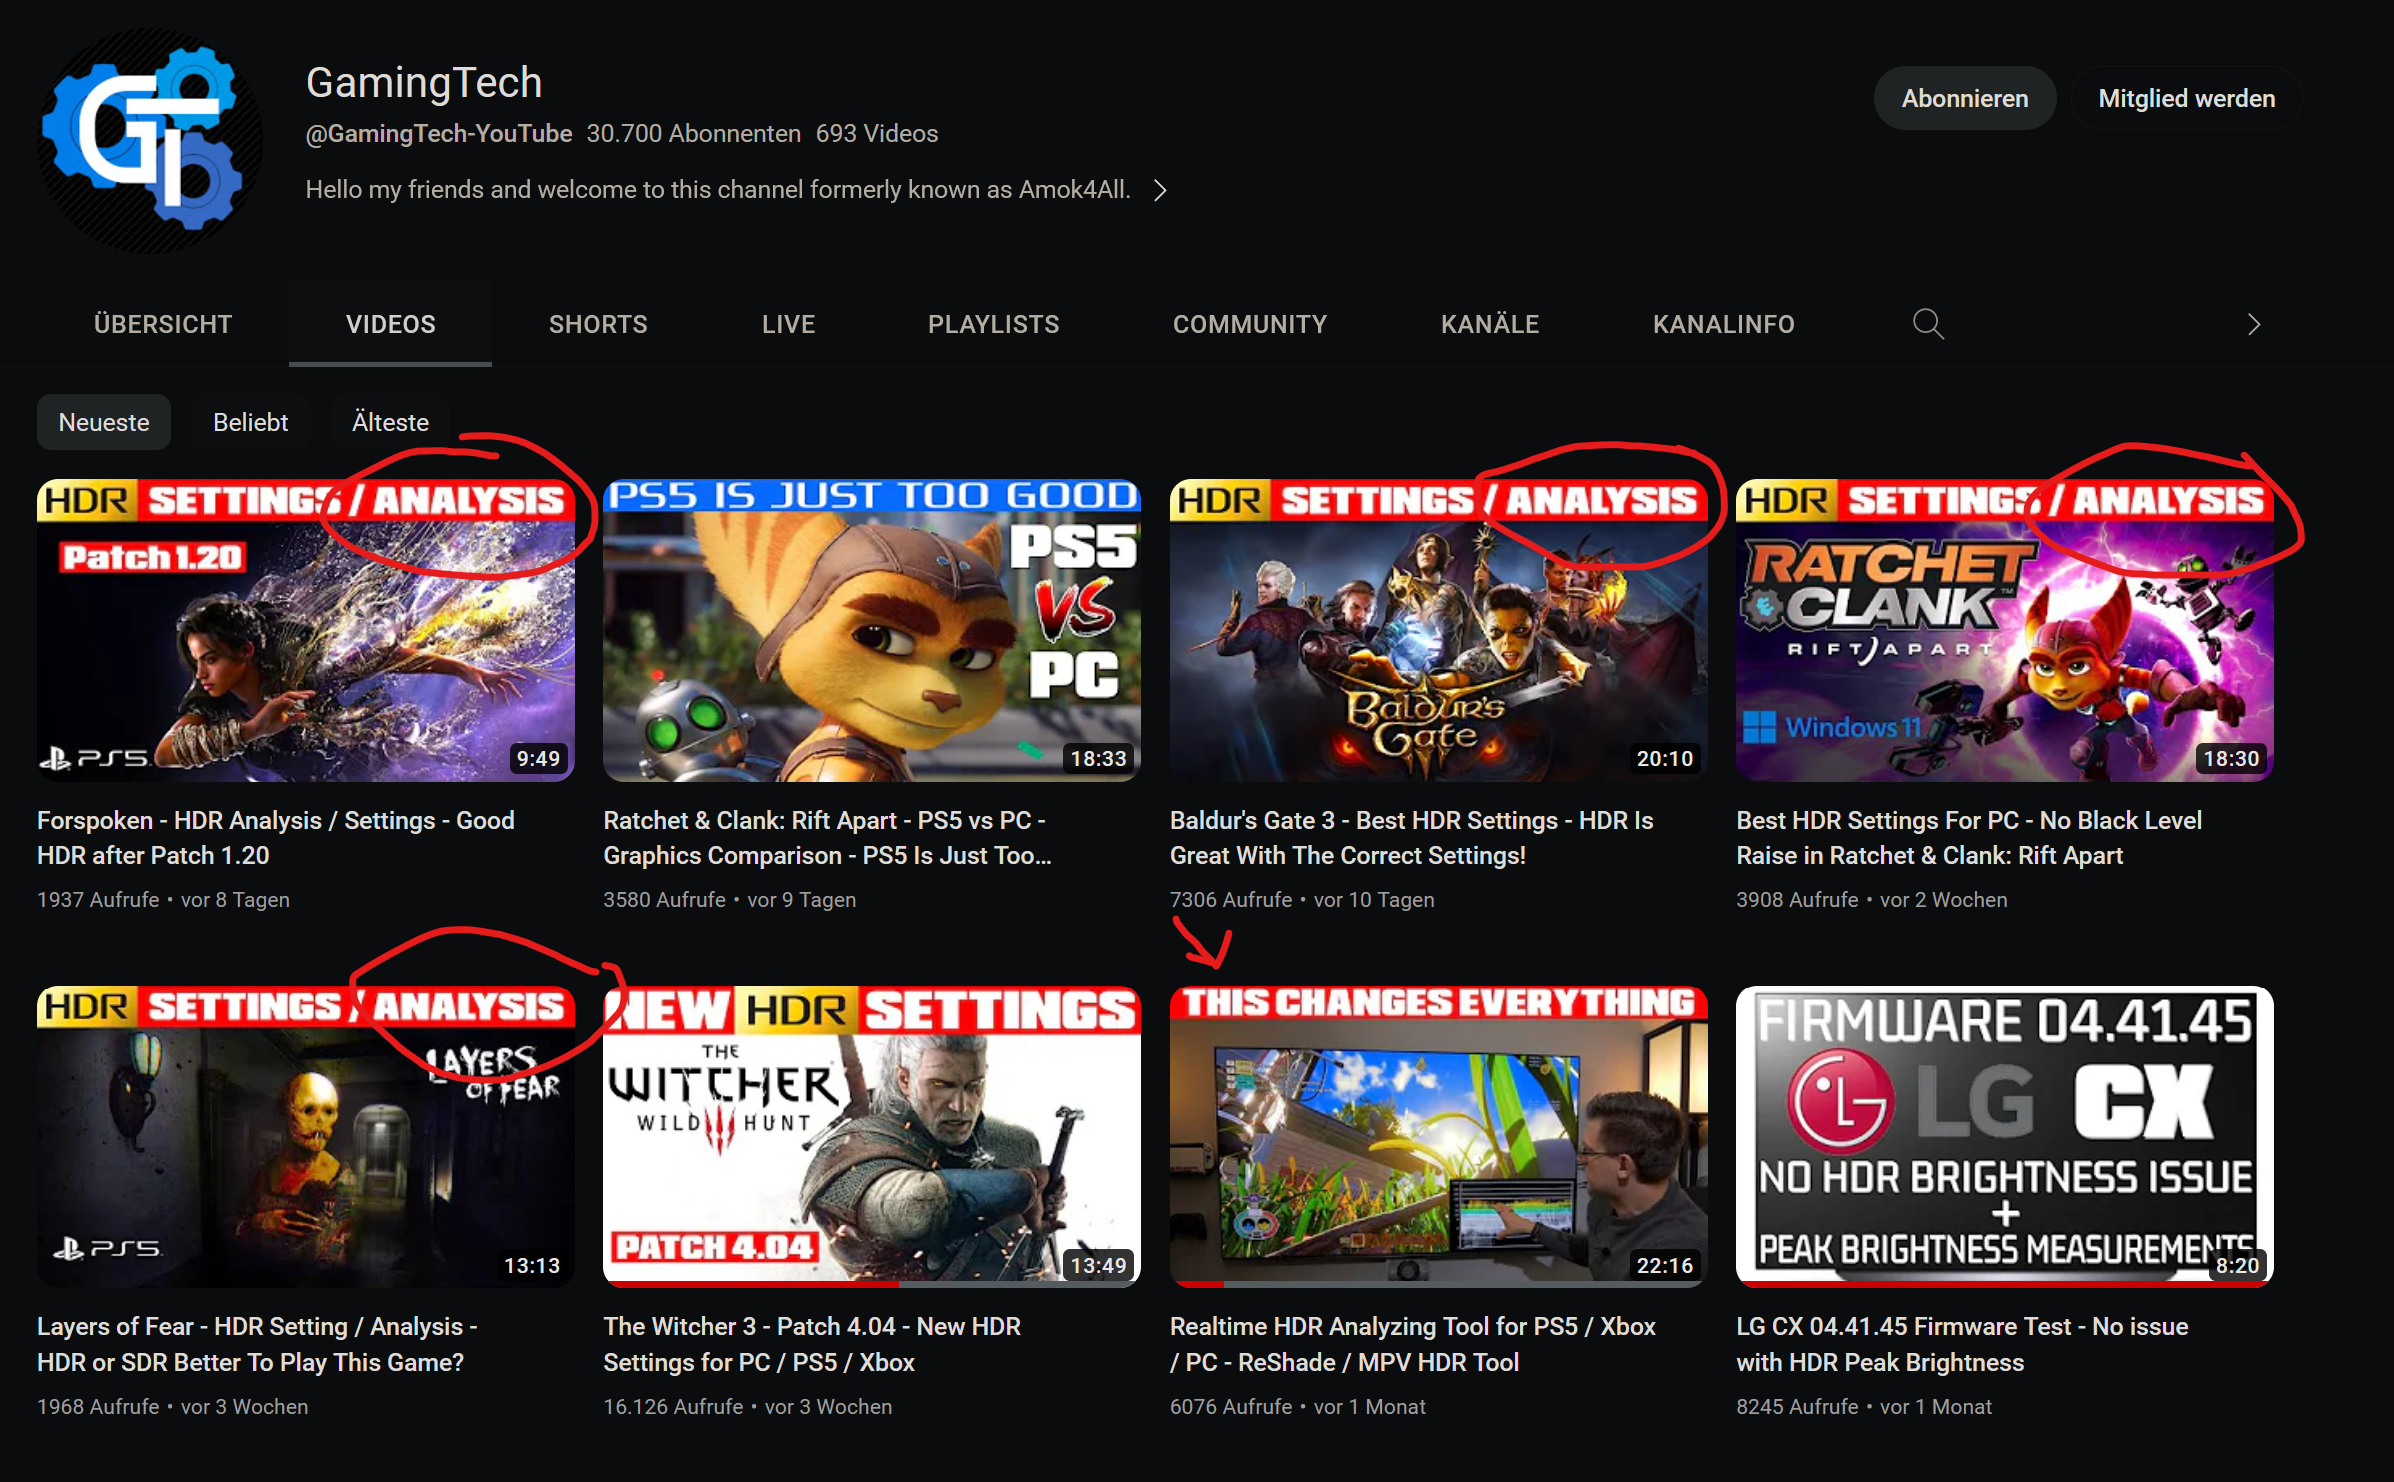Open the SHORTS tab
This screenshot has height=1482, width=2394.
[598, 324]
